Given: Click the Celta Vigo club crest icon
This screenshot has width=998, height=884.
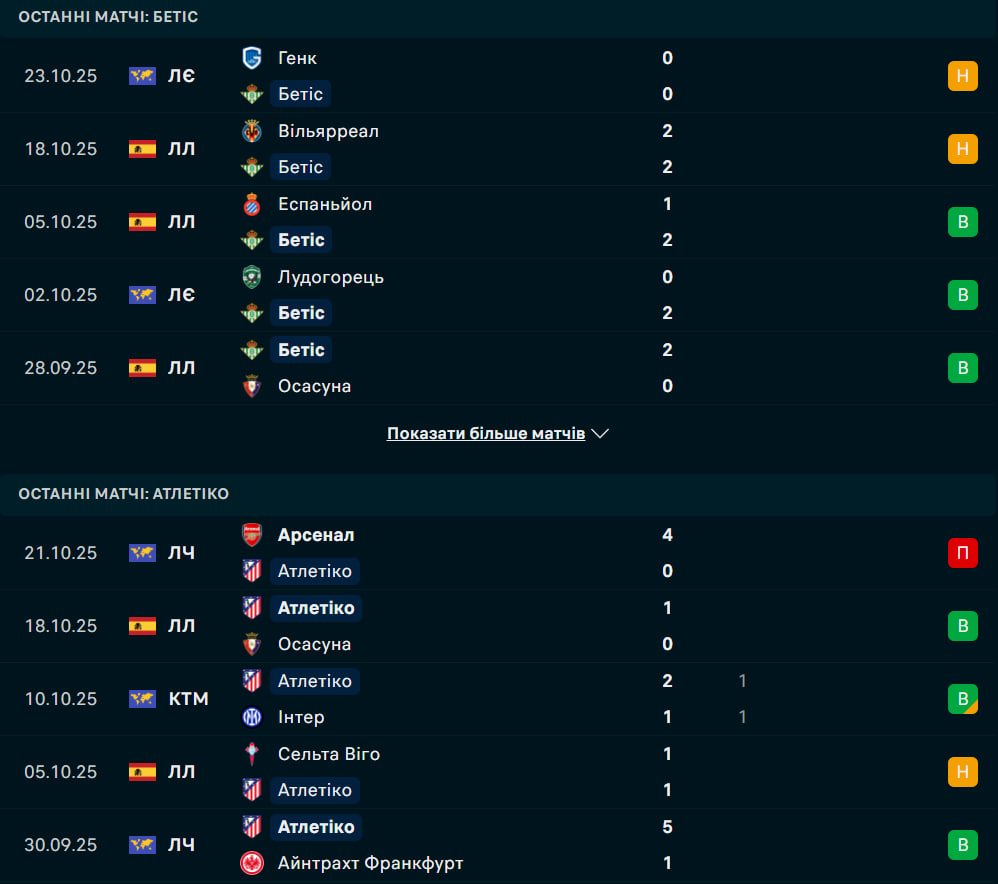Looking at the screenshot, I should (252, 754).
